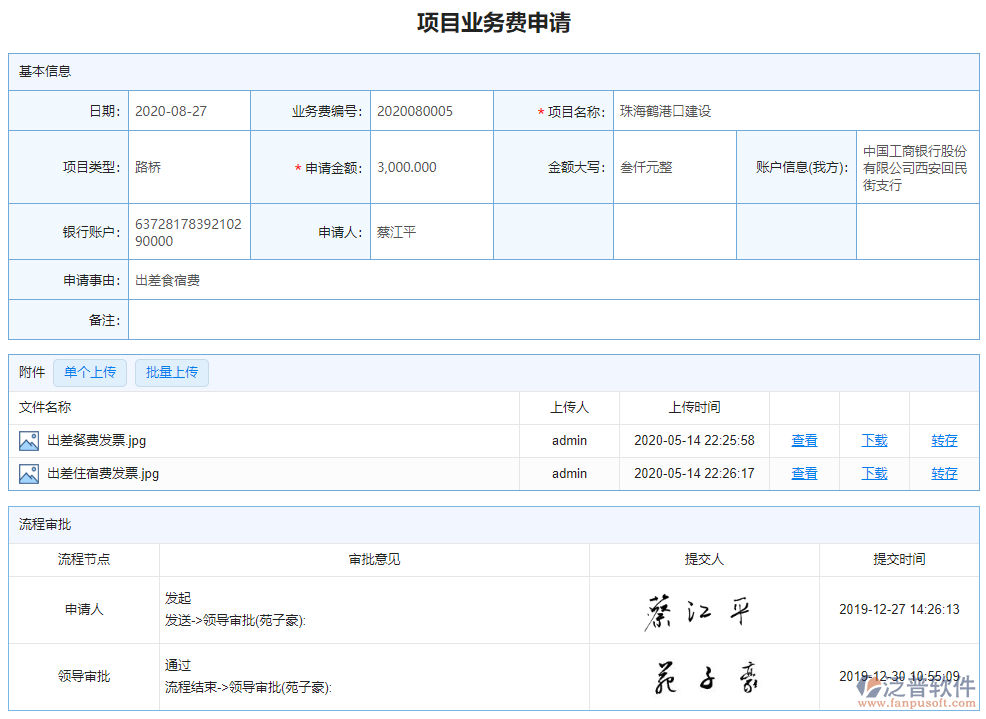Image resolution: width=986 pixels, height=719 pixels.
Task: Download 出差餐费发票.jpg via 下载 link
Action: click(873, 440)
